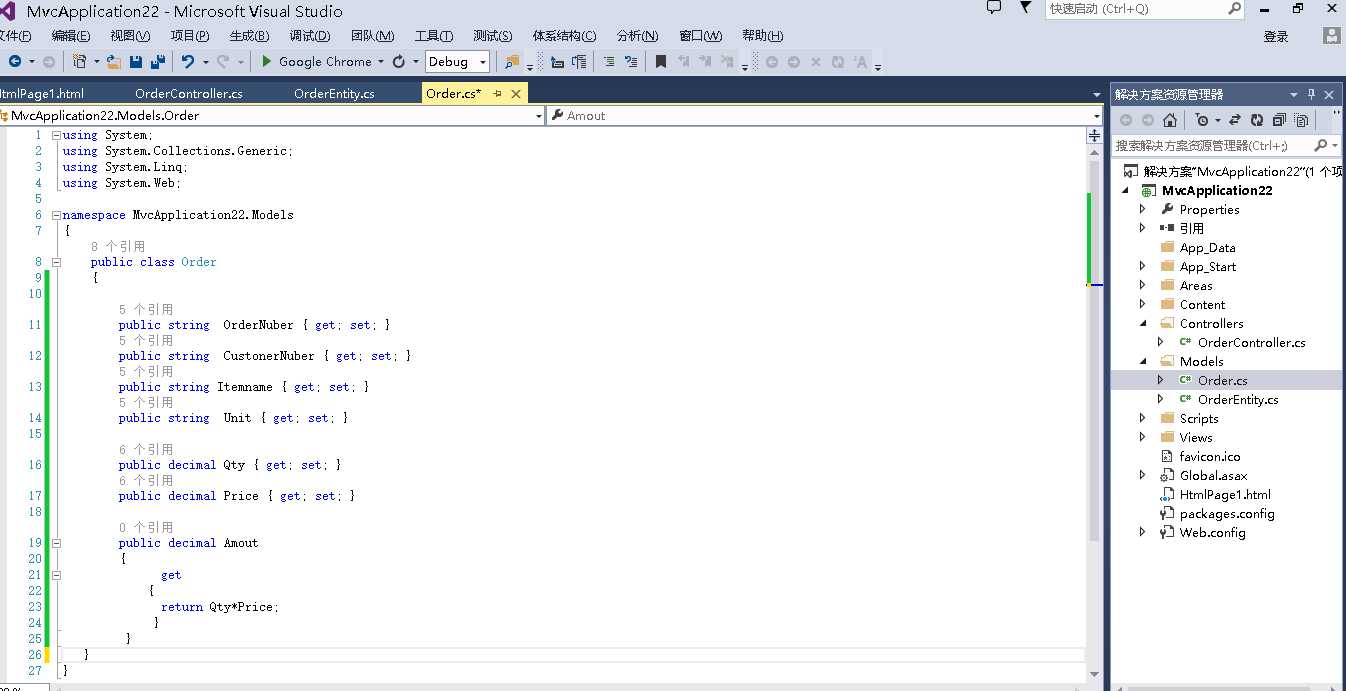This screenshot has height=691, width=1346.
Task: Click the Quick Launch search field
Action: [x=1144, y=8]
